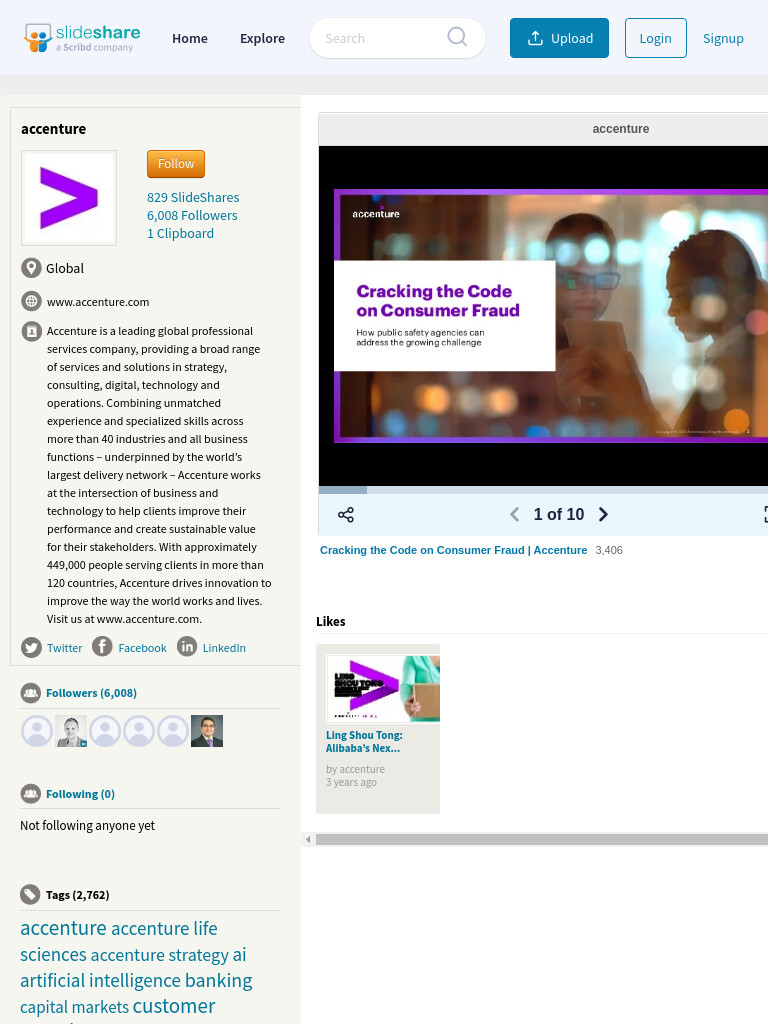768x1024 pixels.
Task: Click the 'by accenture' caption text
Action: (355, 769)
